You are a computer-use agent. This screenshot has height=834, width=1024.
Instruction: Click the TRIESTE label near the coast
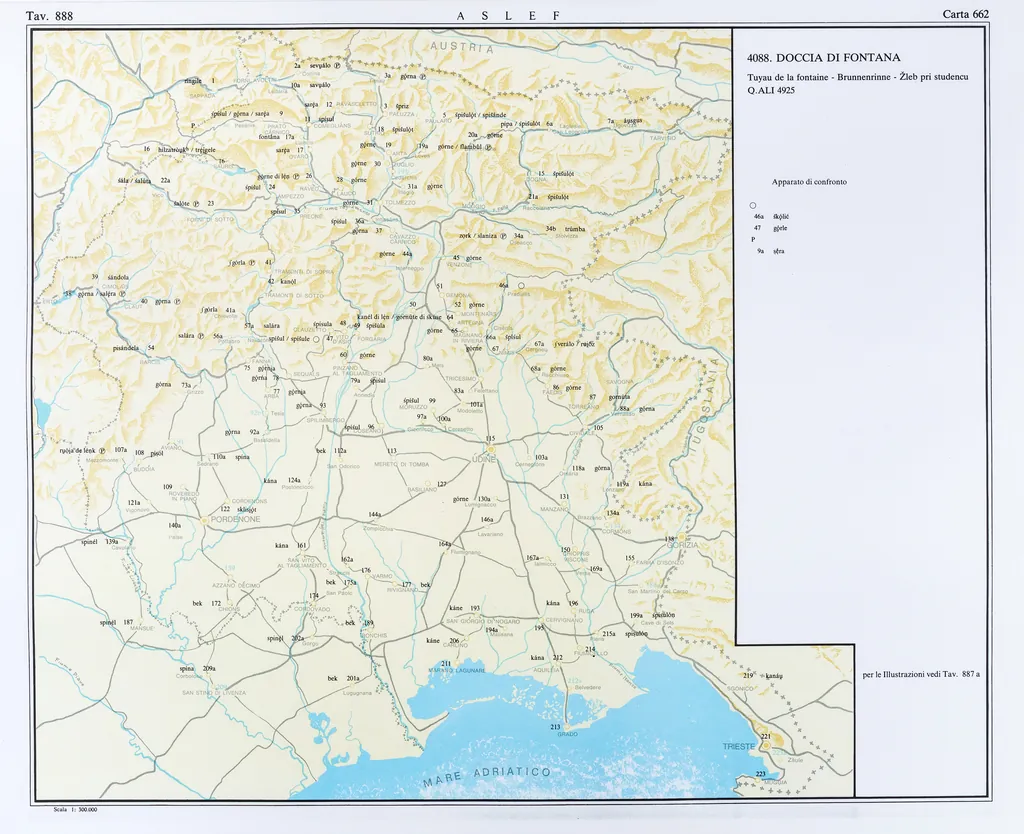point(738,747)
